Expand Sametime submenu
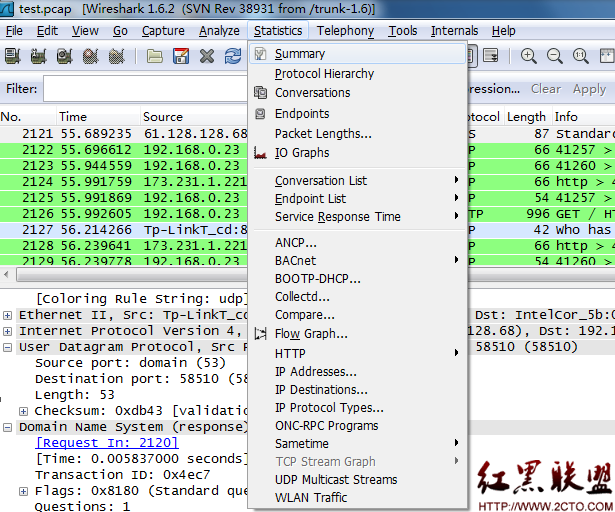Screen dimensions: 615x512 [x=357, y=444]
